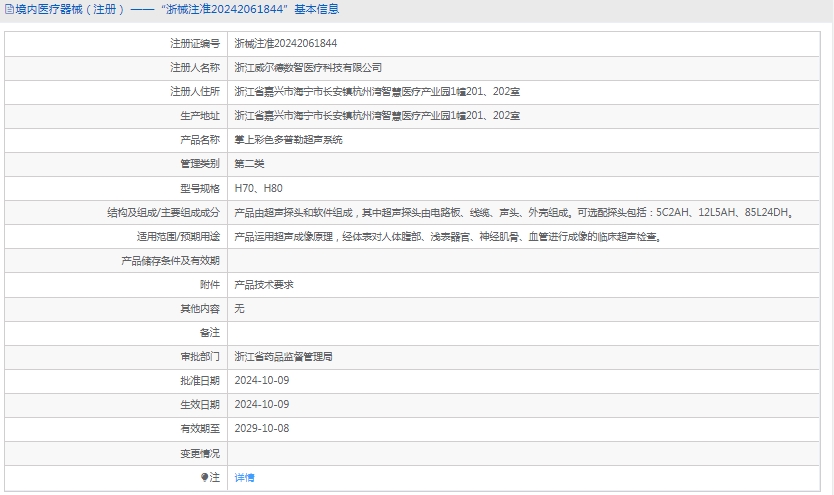Select company name 浙江威尔德数智医疗科技有限公司
This screenshot has height=495, width=834.
[x=308, y=68]
